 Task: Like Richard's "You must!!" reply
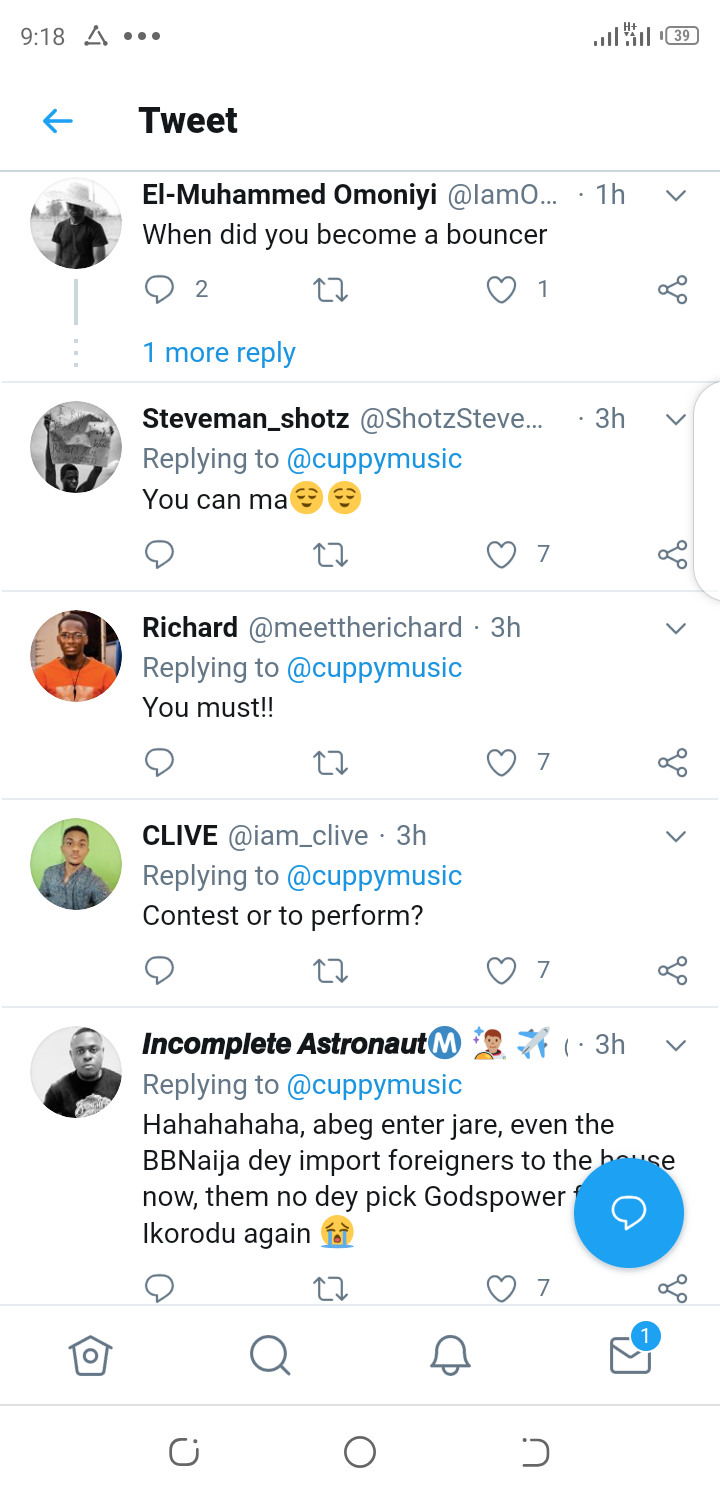(x=501, y=763)
